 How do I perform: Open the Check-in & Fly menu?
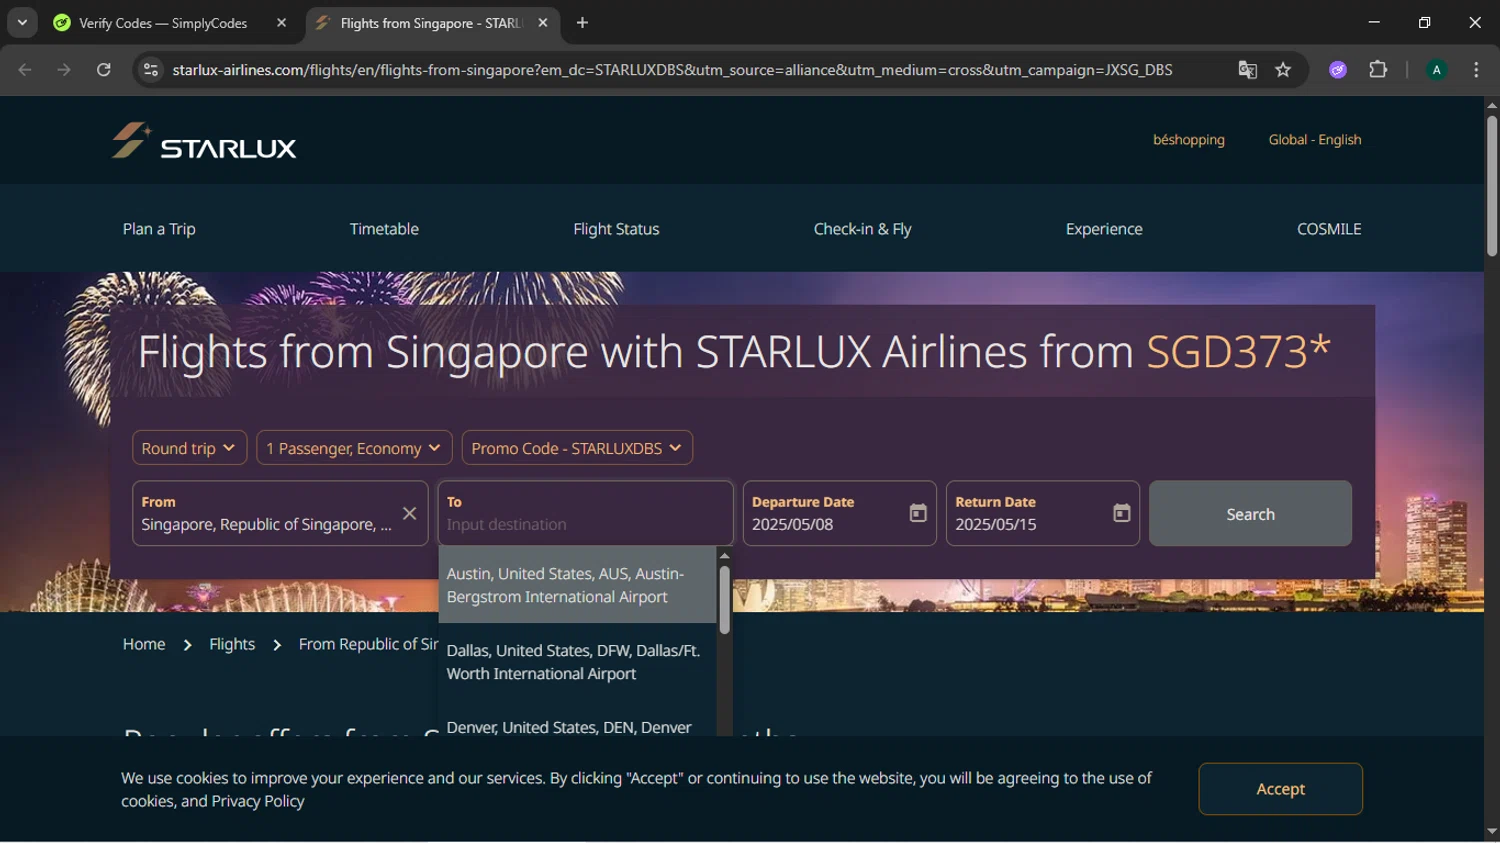[862, 229]
